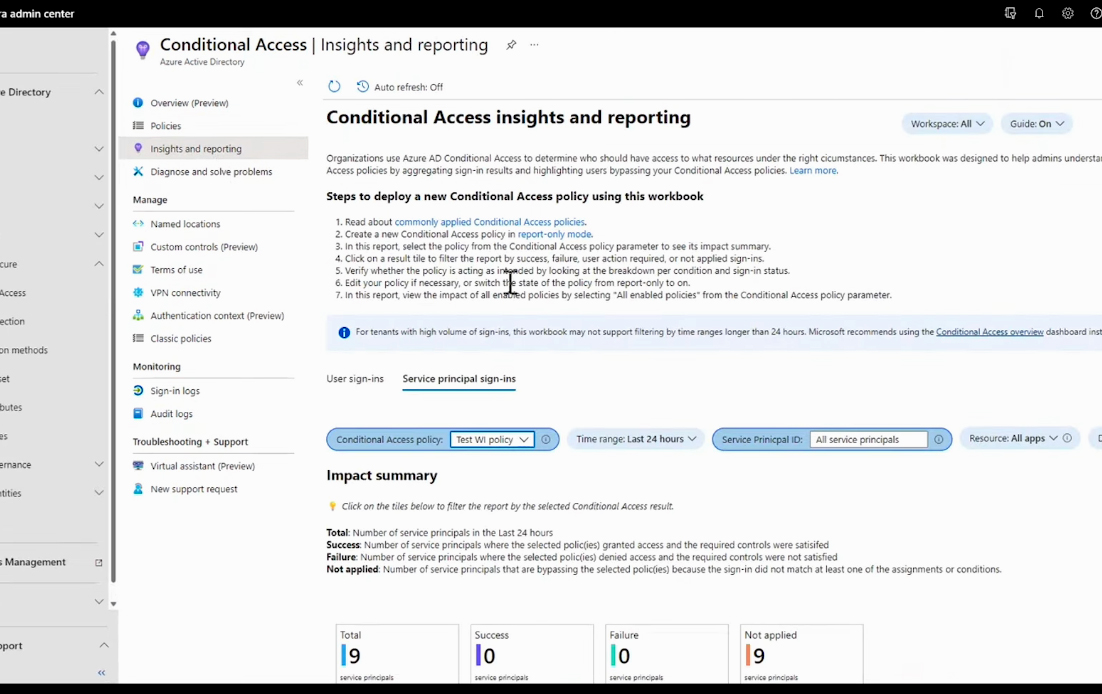This screenshot has height=694, width=1102.
Task: Open the report-only mode link
Action: click(x=555, y=234)
